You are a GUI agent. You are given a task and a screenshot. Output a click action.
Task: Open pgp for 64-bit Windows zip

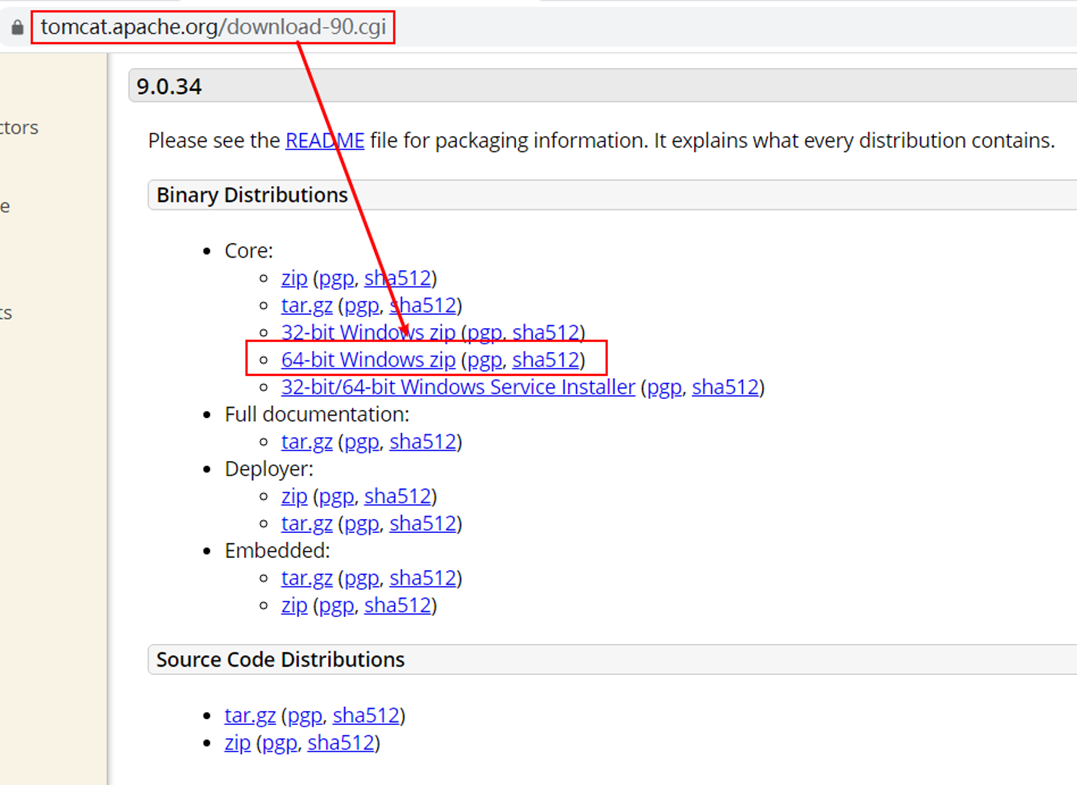(485, 360)
